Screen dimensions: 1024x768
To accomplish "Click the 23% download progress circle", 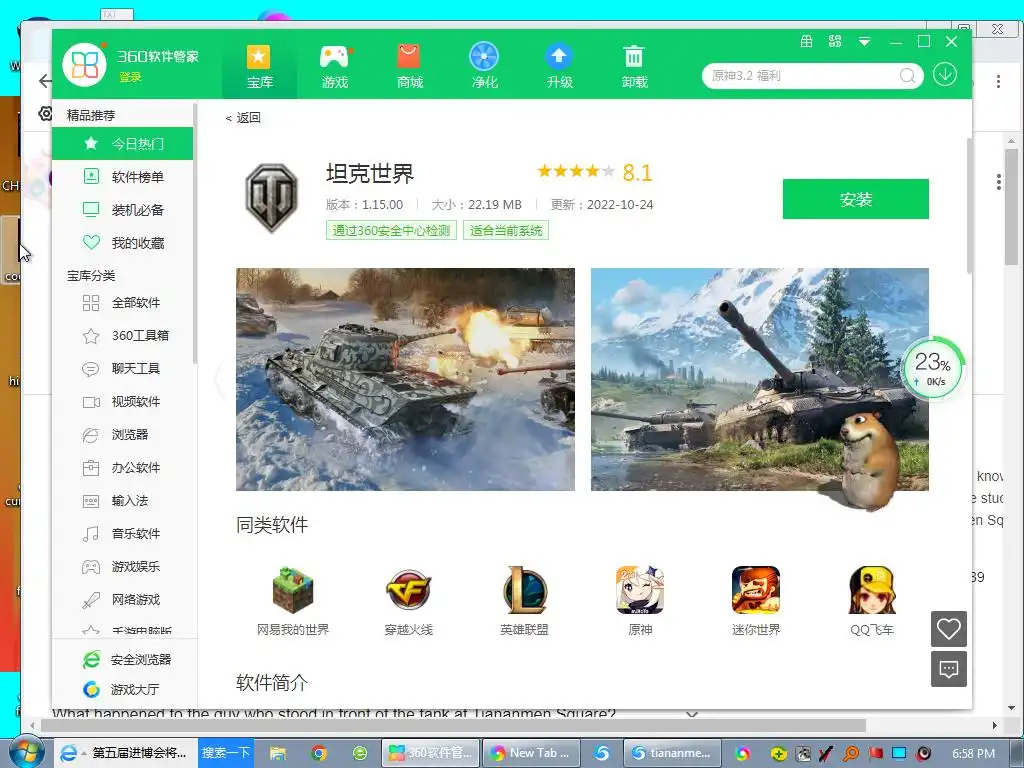I will (933, 369).
